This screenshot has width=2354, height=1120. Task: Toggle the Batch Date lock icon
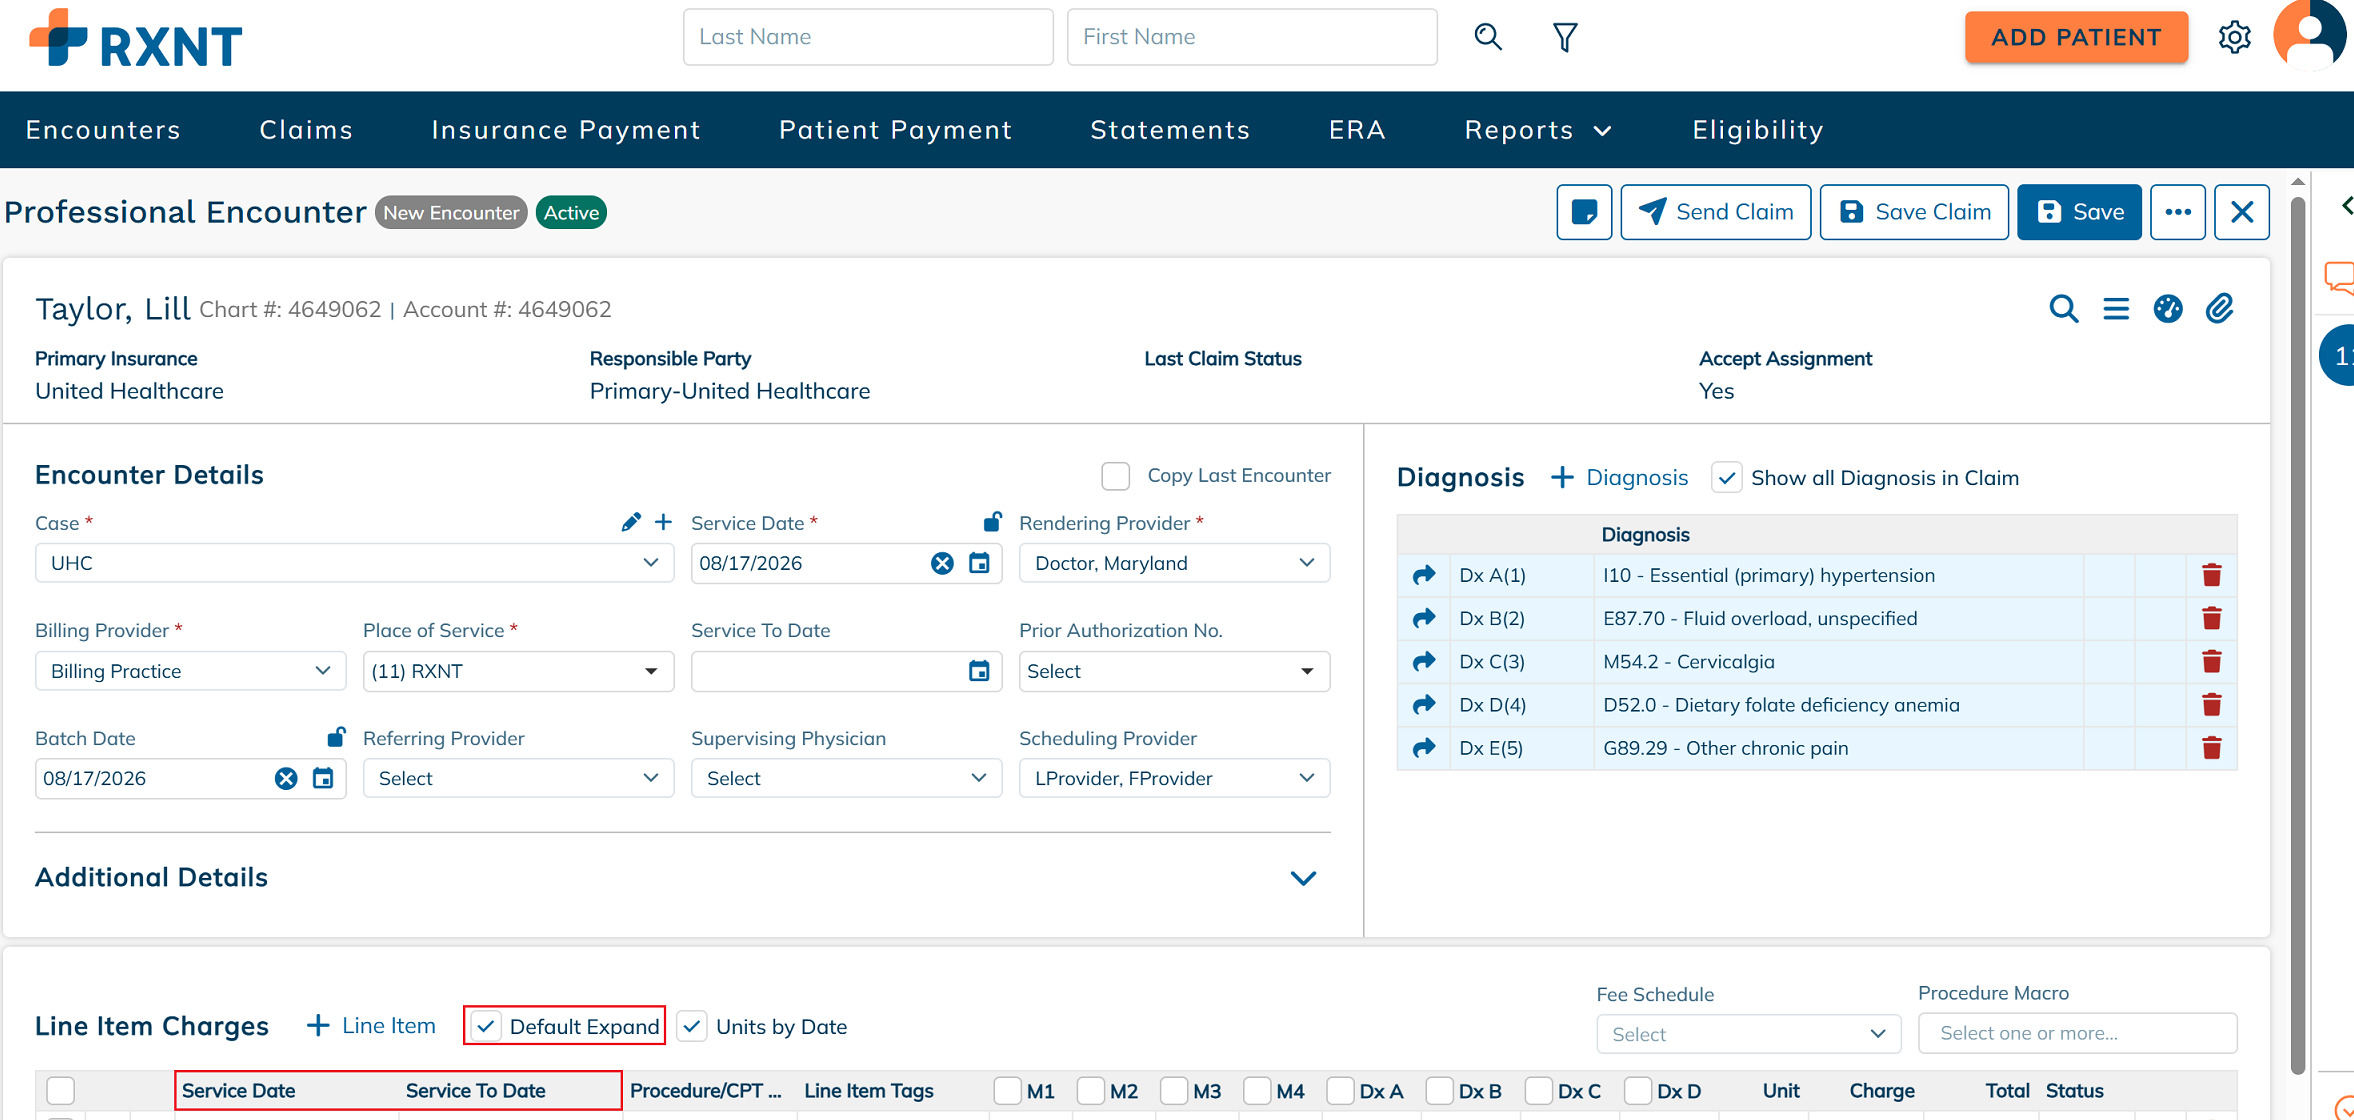[x=336, y=737]
